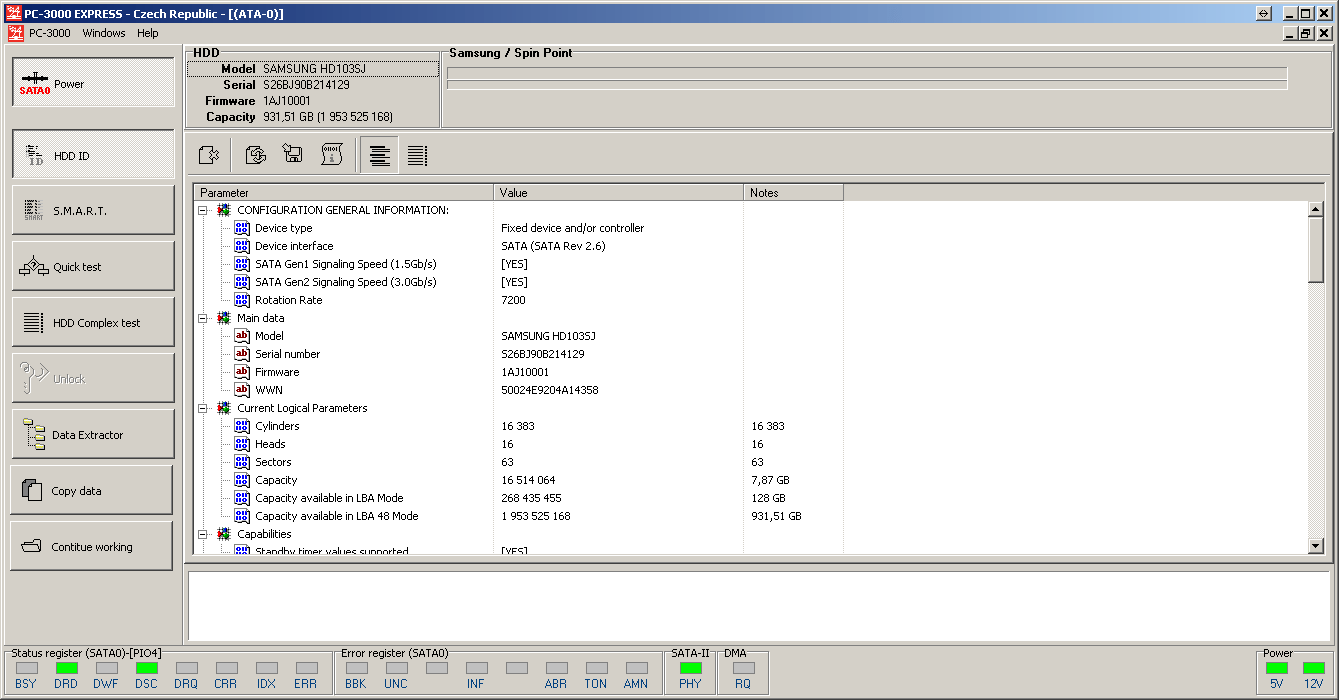This screenshot has height=700, width=1339.
Task: Click the BSY status register indicator
Action: pos(26,668)
